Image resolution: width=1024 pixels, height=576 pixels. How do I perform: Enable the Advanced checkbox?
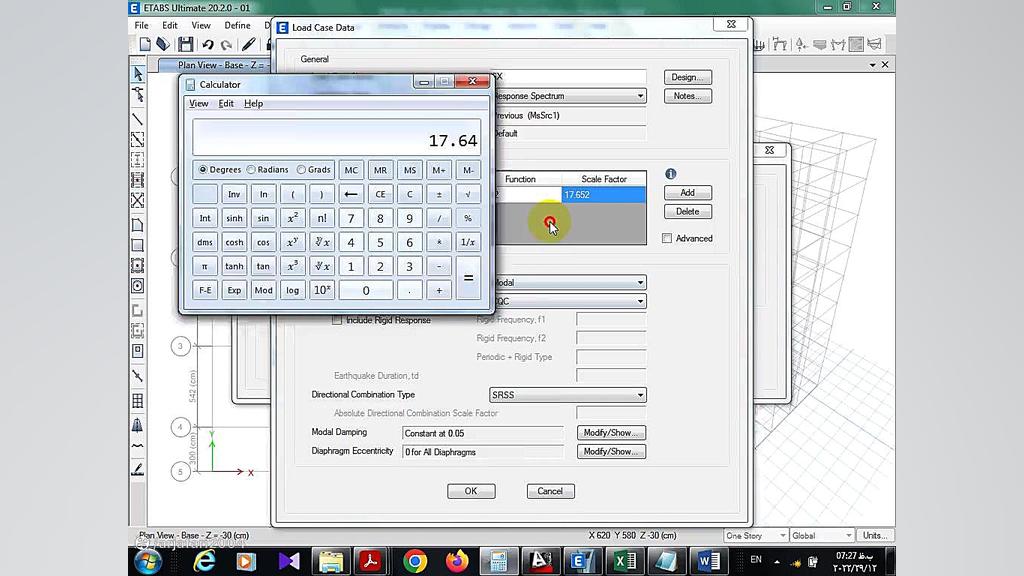pyautogui.click(x=667, y=238)
